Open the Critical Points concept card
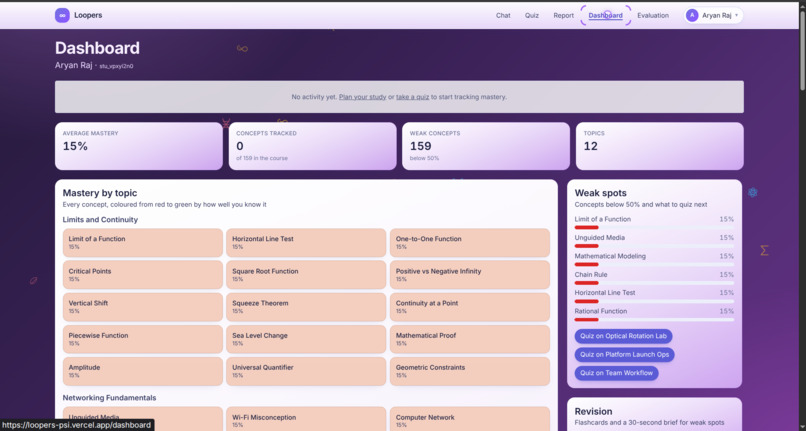Screen dimensions: 806x431 click(x=142, y=275)
